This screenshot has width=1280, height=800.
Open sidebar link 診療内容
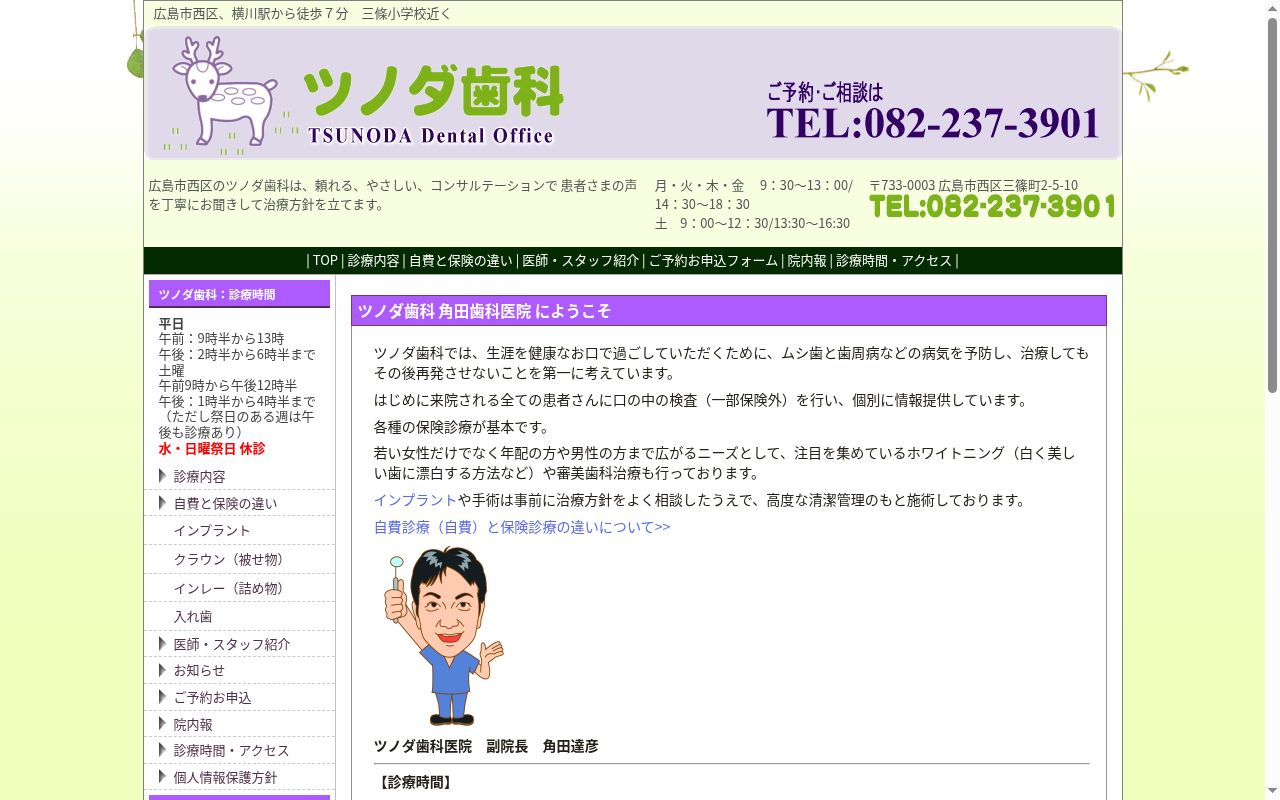tap(199, 477)
